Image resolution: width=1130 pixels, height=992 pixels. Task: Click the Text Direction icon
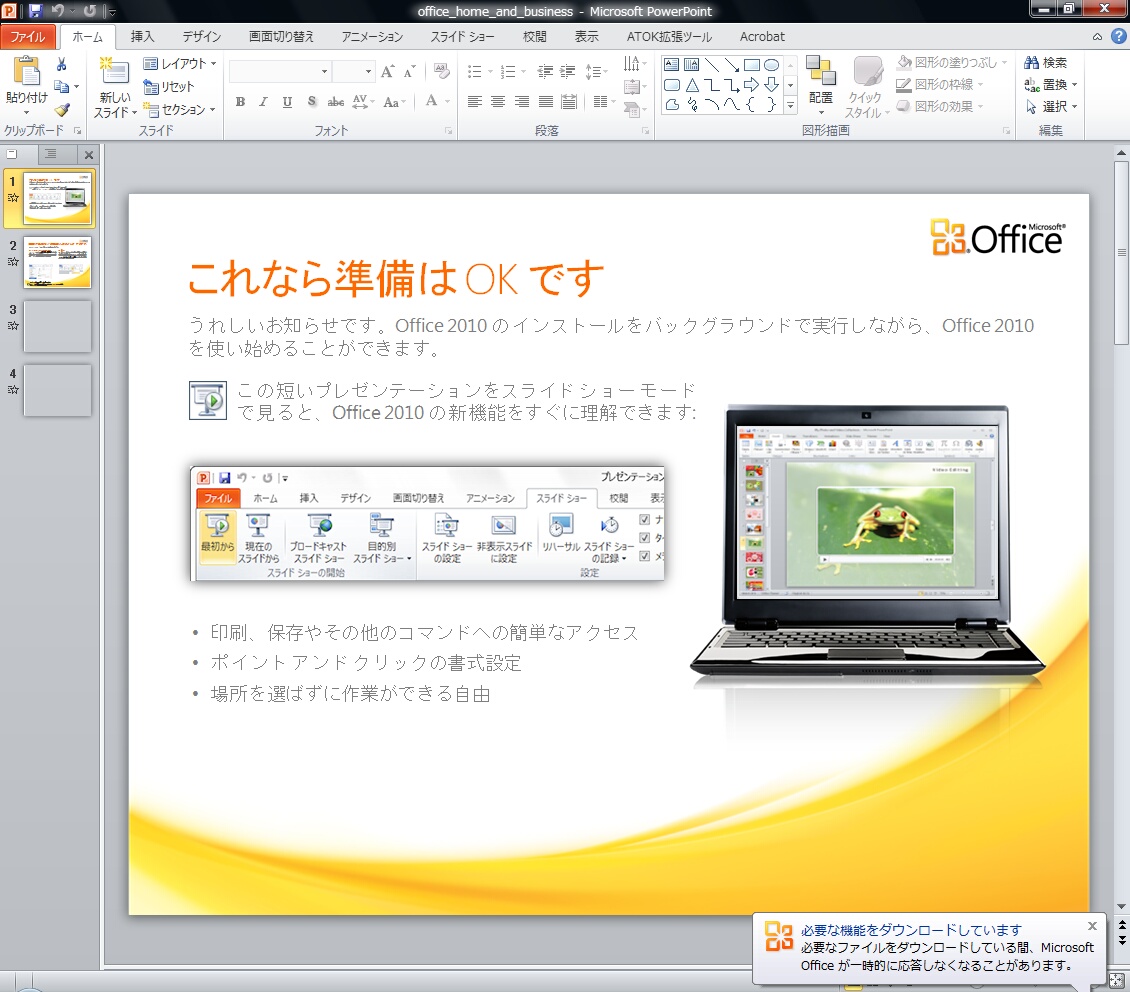(x=633, y=64)
